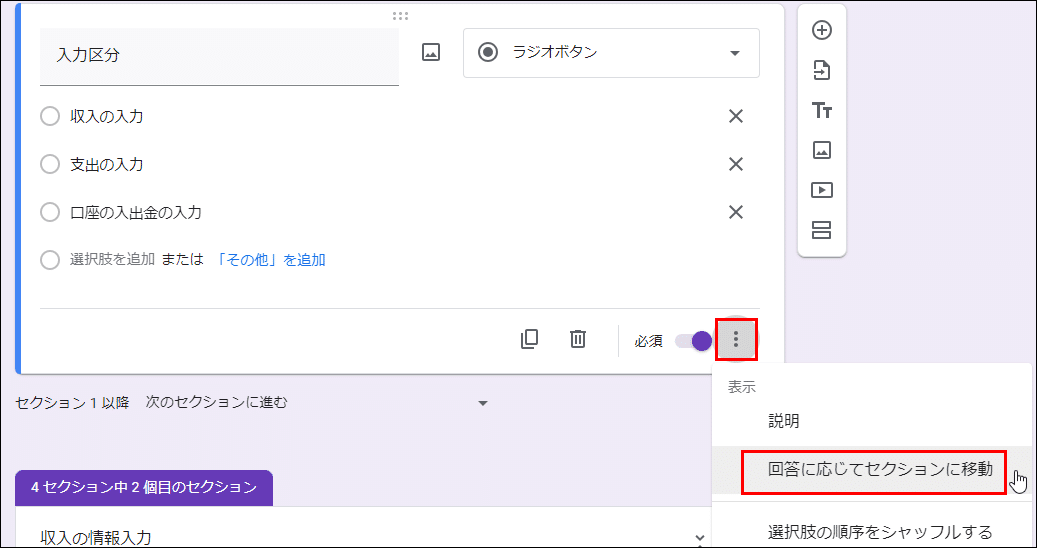The image size is (1037, 548).
Task: Toggle the 必須 required switch
Action: 693,341
